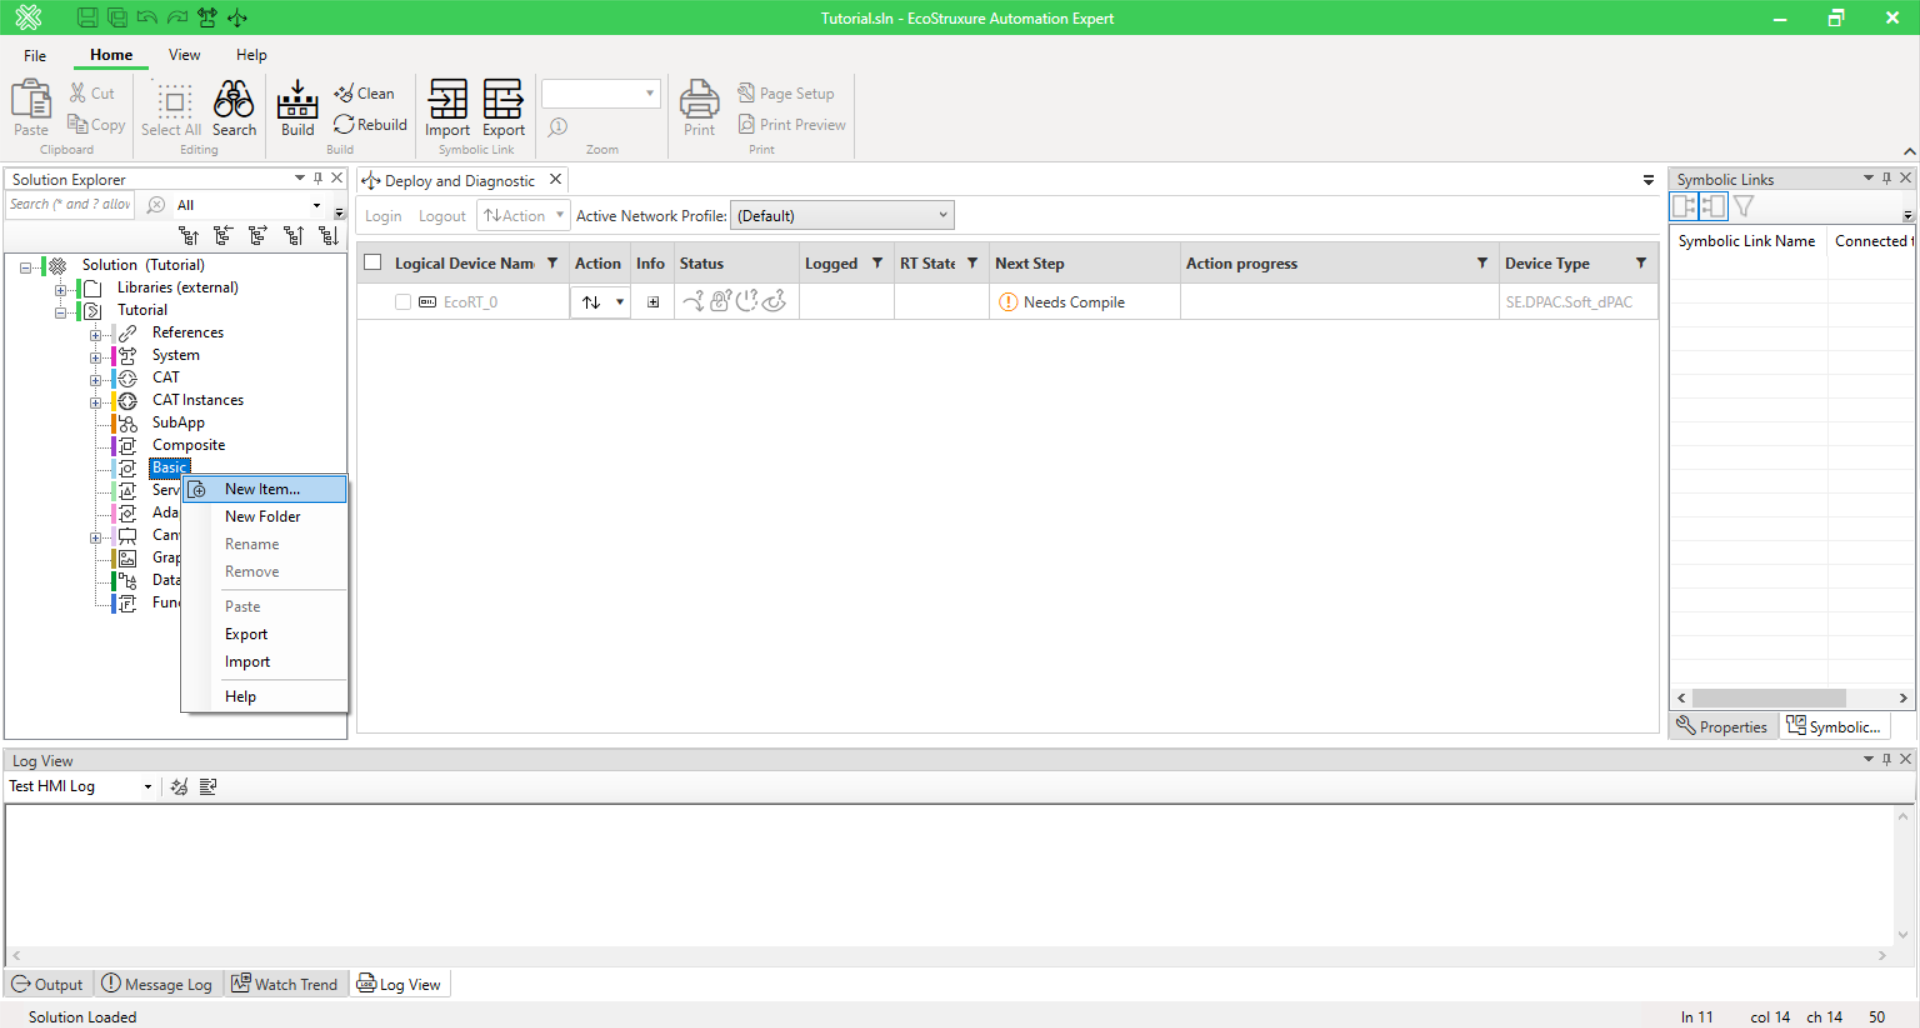The image size is (1920, 1028).
Task: Open the Active Network Profile dropdown
Action: (x=842, y=215)
